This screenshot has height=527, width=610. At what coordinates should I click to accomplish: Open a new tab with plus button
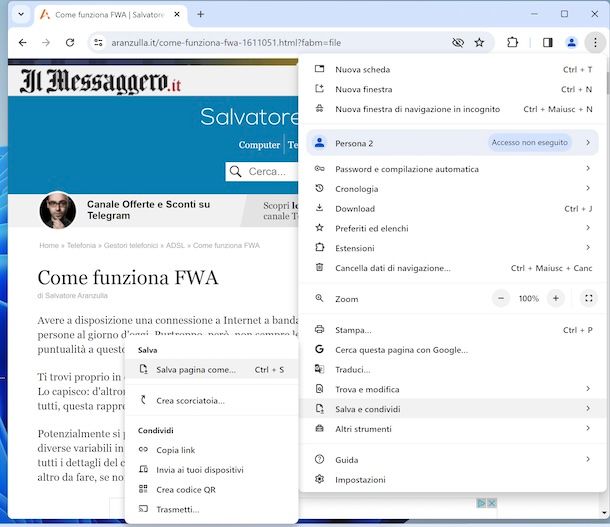200,14
